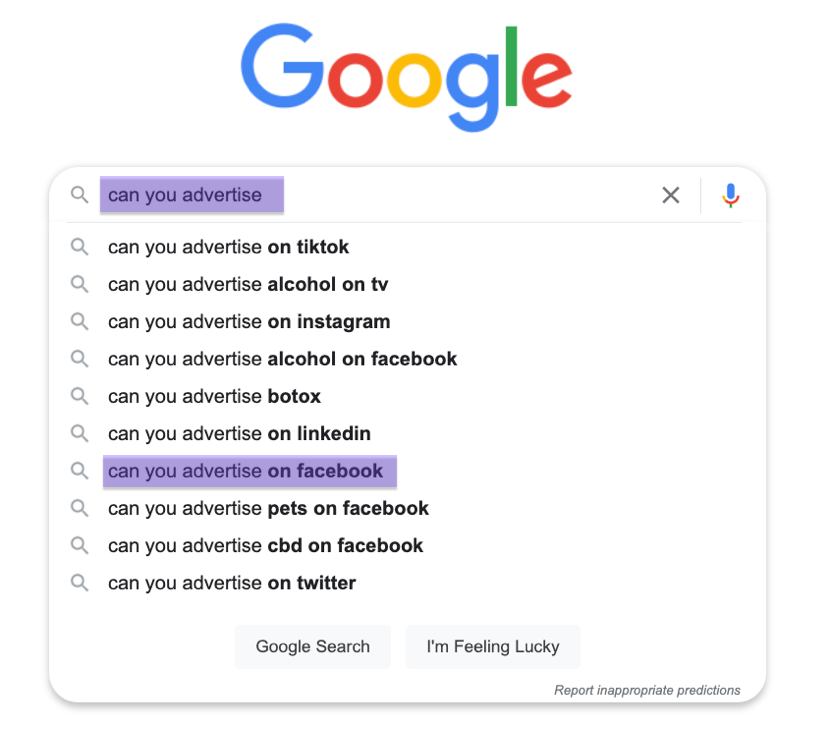This screenshot has width=831, height=729.
Task: Click the microphone voice search icon
Action: pos(731,195)
